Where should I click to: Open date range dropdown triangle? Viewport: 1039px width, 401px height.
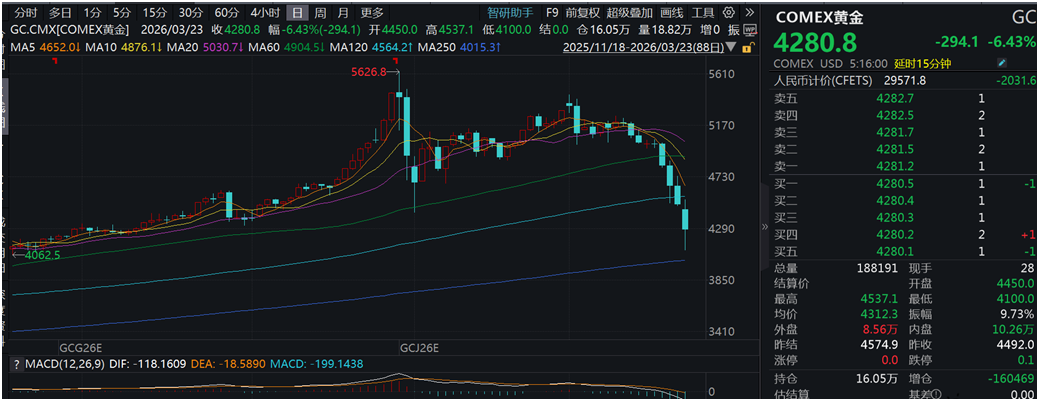click(x=731, y=48)
